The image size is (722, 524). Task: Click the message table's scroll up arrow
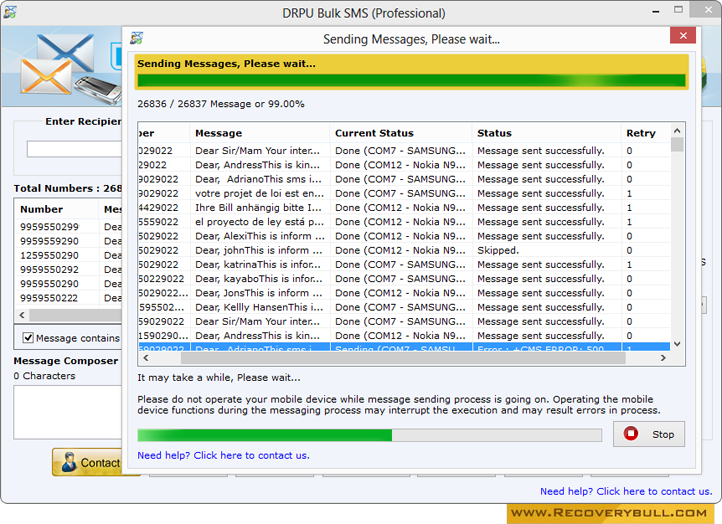click(677, 131)
